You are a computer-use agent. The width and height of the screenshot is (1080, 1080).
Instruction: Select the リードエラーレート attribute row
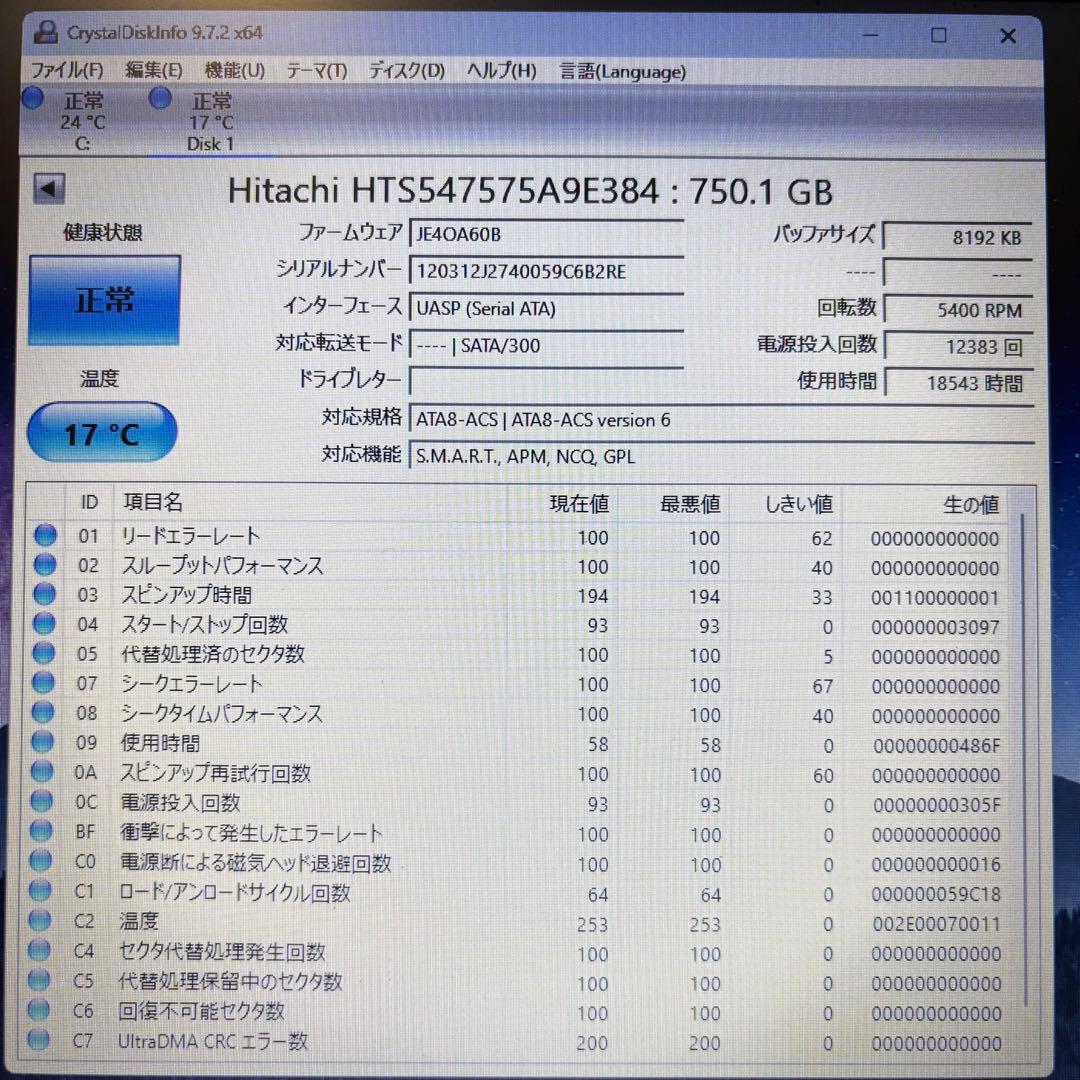(x=518, y=537)
